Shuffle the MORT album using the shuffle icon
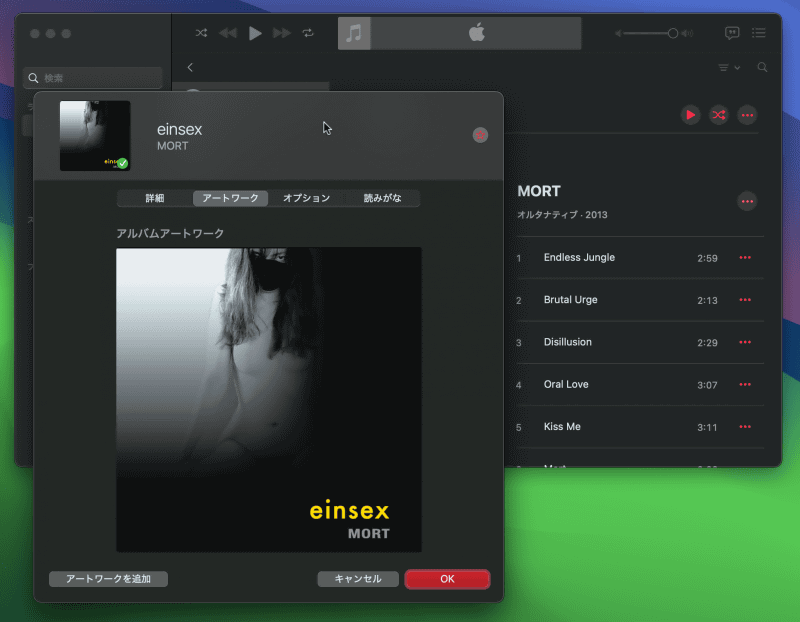Viewport: 800px width, 622px height. [719, 115]
